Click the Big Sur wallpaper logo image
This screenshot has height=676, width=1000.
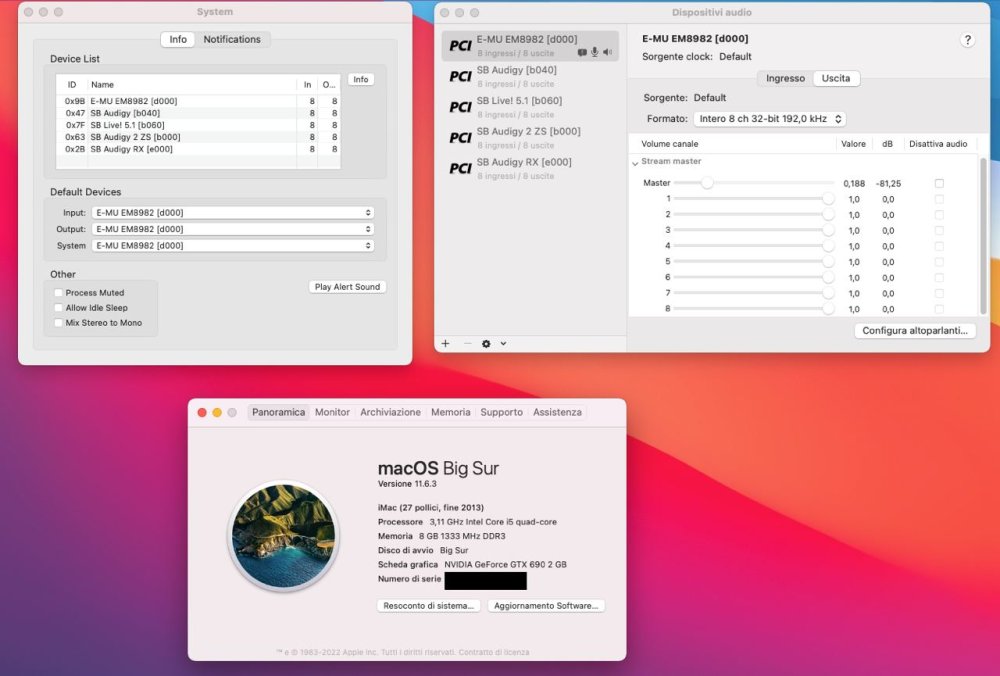point(284,536)
